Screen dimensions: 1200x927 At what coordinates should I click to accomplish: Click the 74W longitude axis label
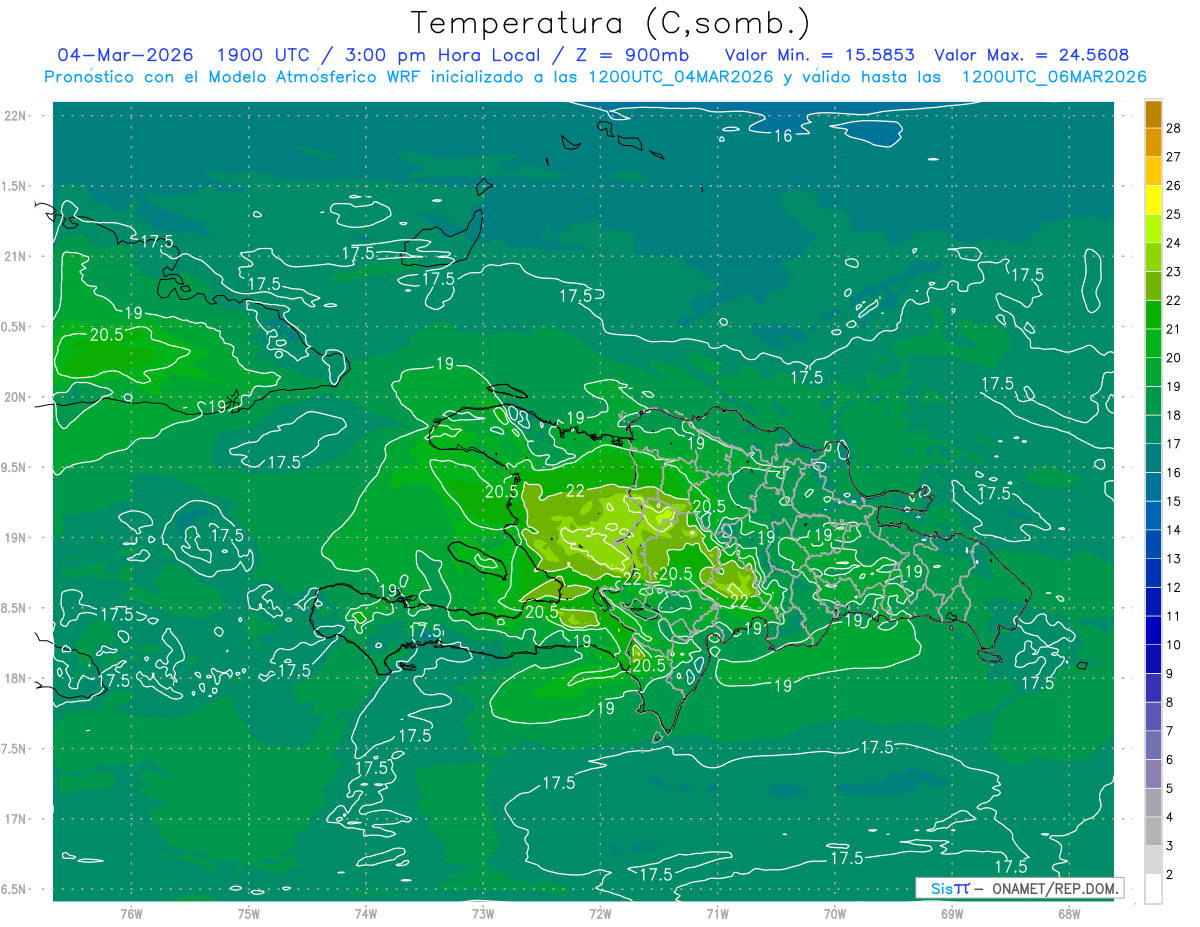tap(366, 913)
